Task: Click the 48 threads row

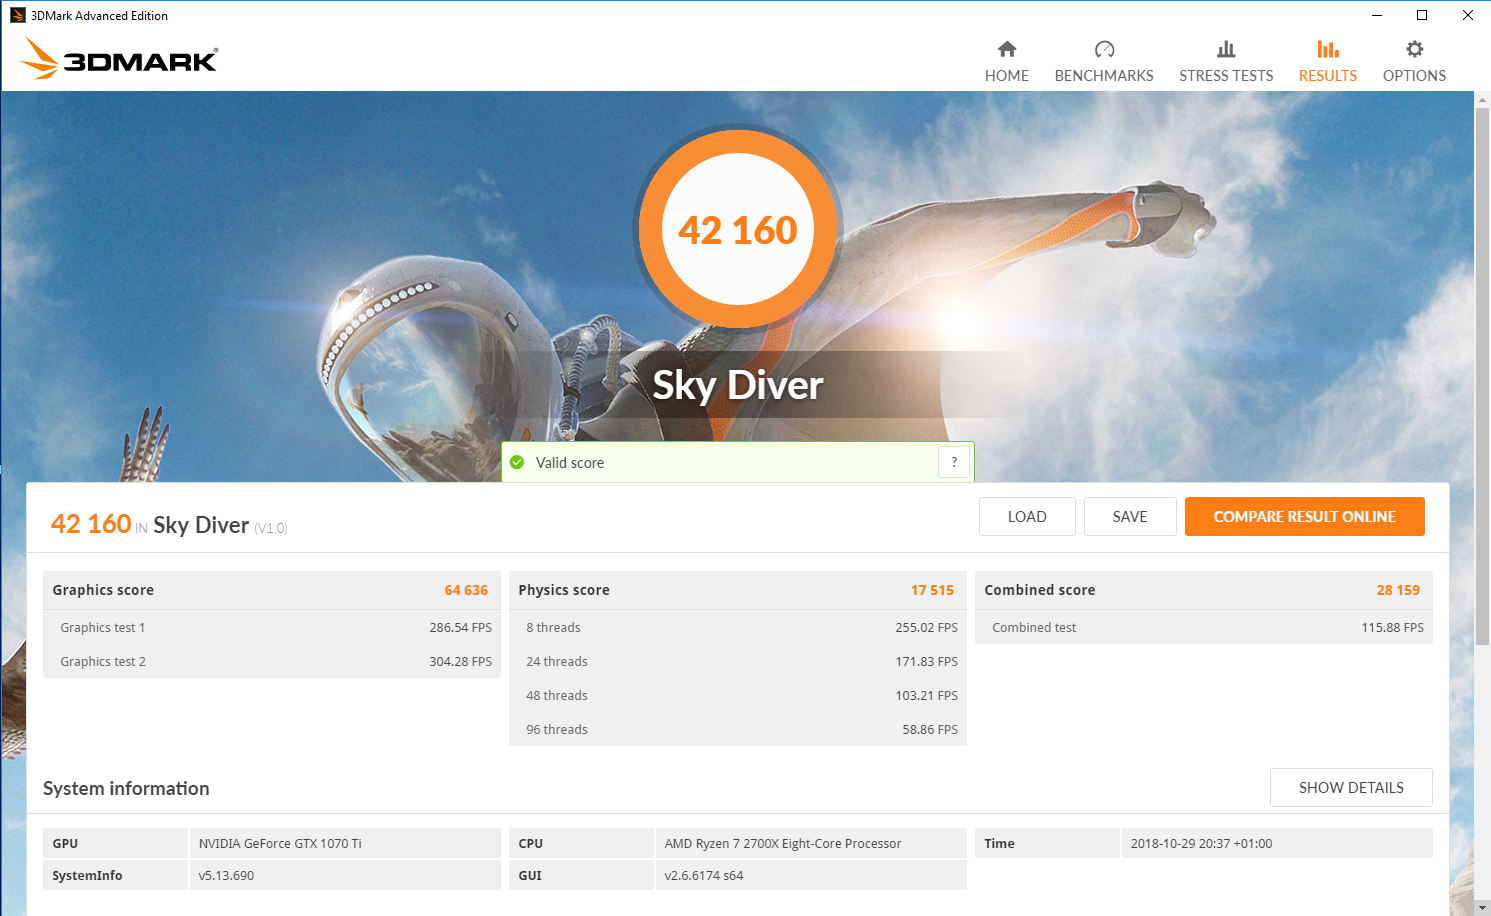Action: pos(738,696)
